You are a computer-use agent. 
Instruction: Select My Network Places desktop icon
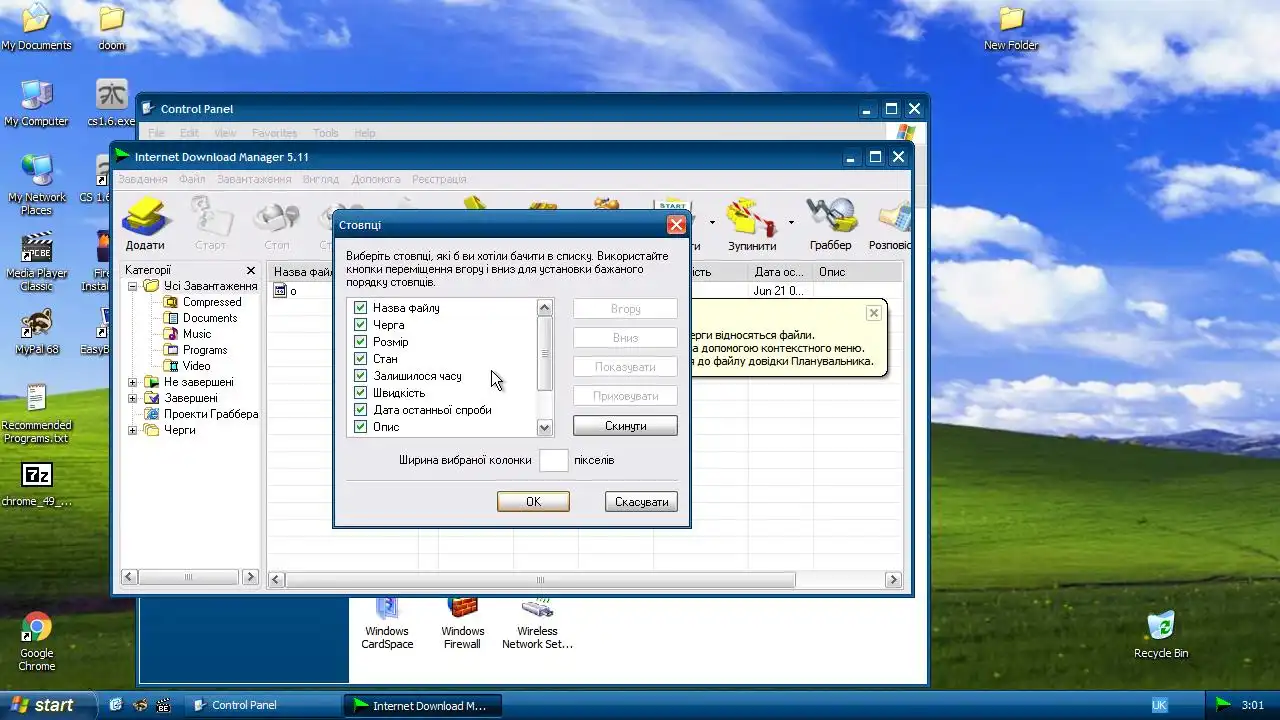[36, 185]
